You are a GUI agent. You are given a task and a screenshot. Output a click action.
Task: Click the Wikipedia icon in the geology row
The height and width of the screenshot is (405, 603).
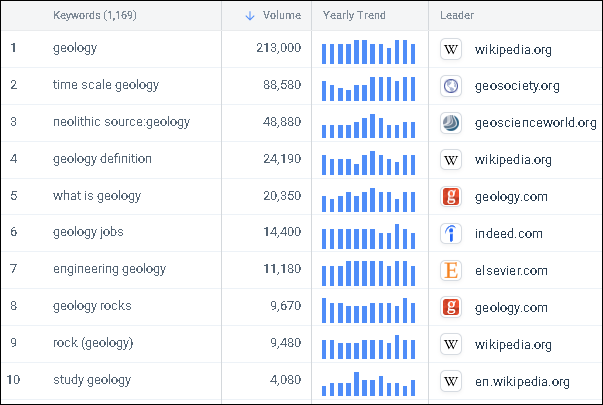coord(451,49)
